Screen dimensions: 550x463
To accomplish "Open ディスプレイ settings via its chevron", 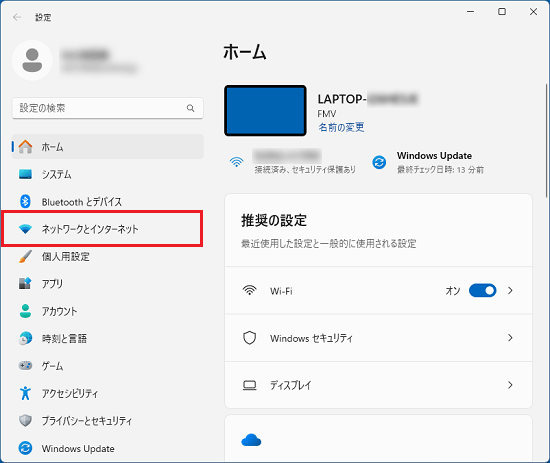I will point(510,385).
